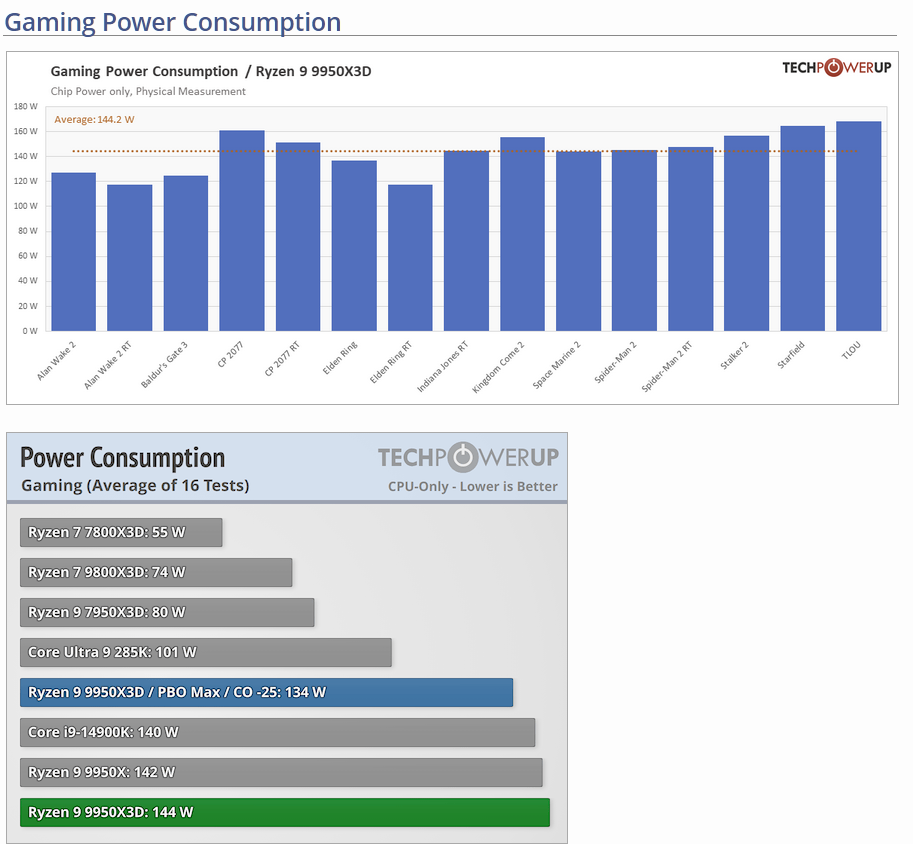This screenshot has width=913, height=844.
Task: Click the Space Marine 2 bar
Action: click(x=578, y=241)
